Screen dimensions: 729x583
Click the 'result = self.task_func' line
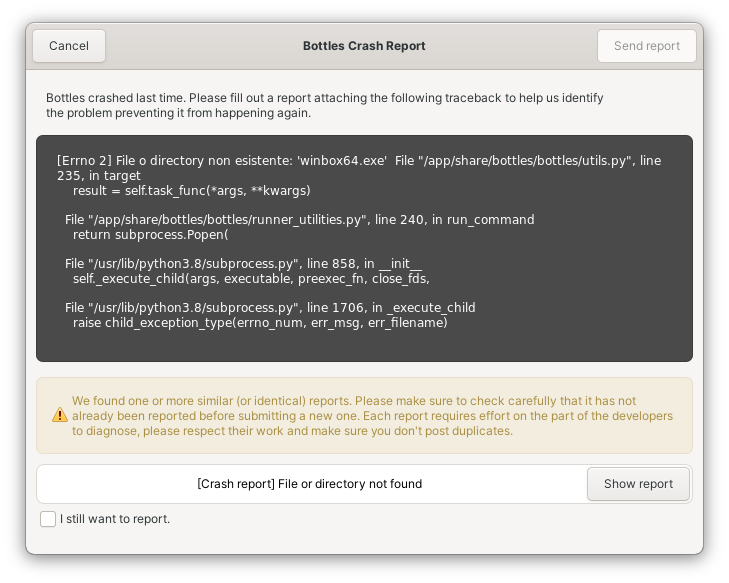point(192,191)
